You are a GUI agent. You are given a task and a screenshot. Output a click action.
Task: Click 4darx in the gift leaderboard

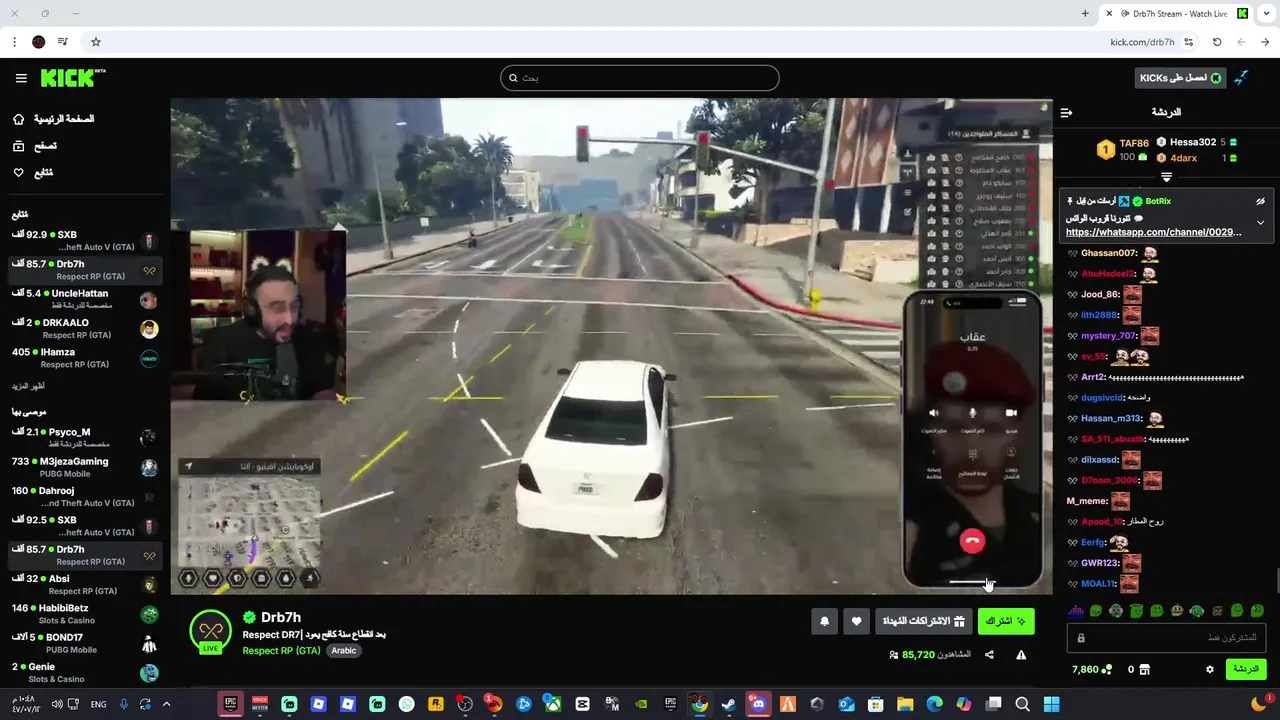pos(1183,158)
